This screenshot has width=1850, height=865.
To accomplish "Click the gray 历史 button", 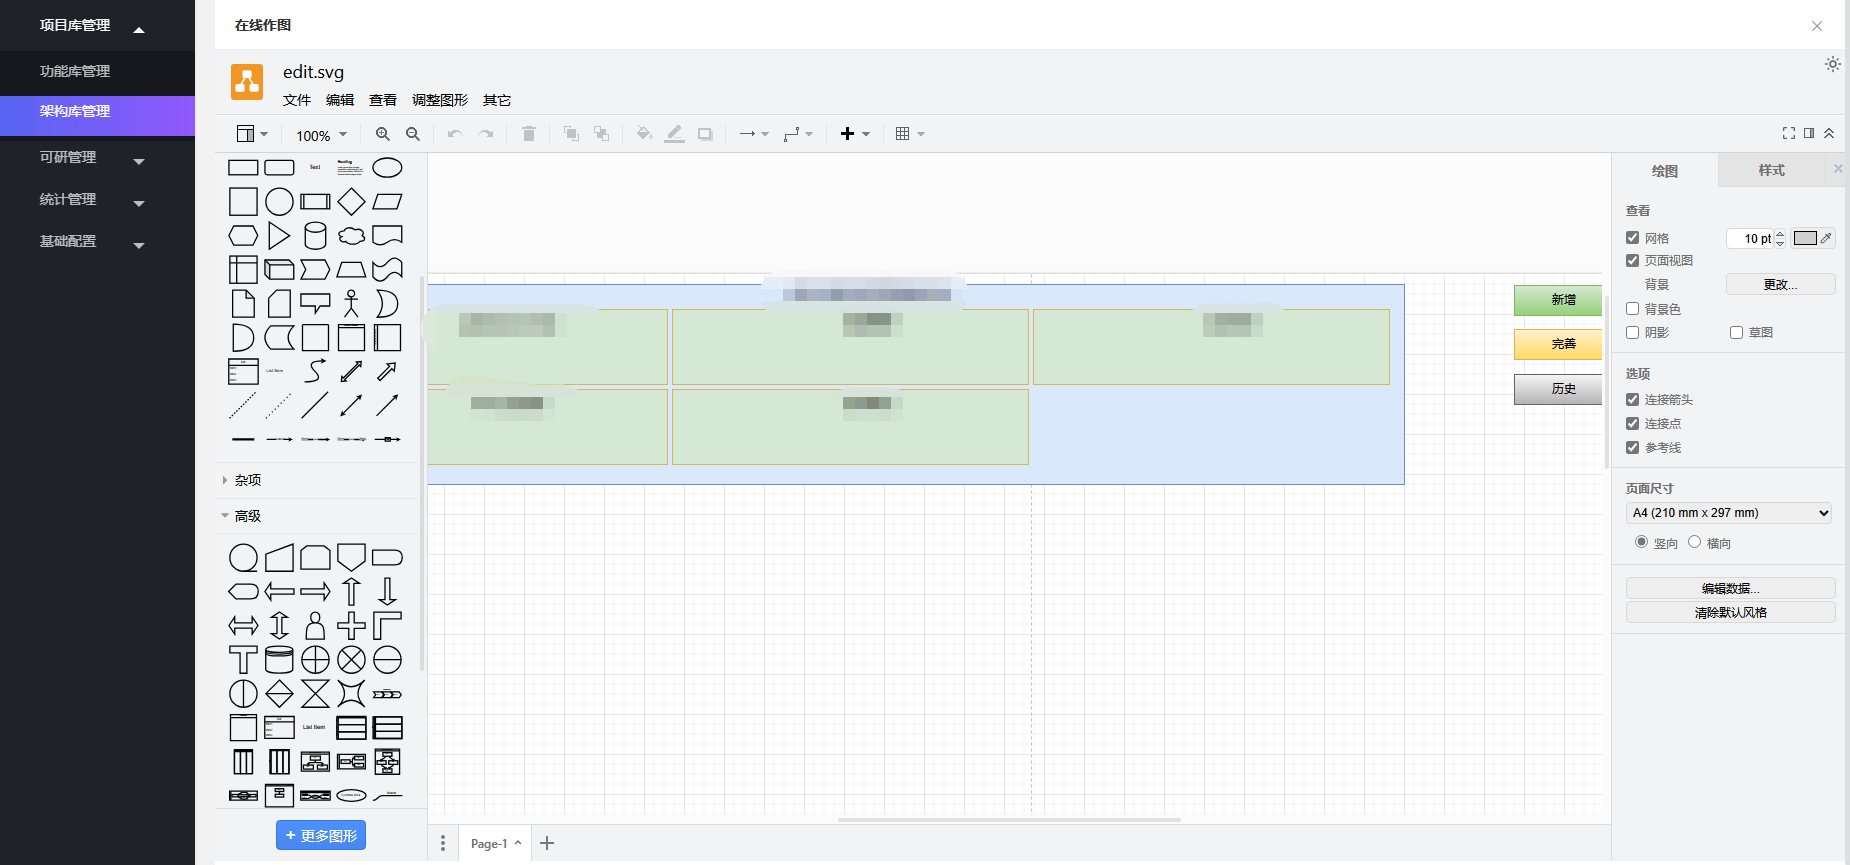I will pyautogui.click(x=1558, y=389).
